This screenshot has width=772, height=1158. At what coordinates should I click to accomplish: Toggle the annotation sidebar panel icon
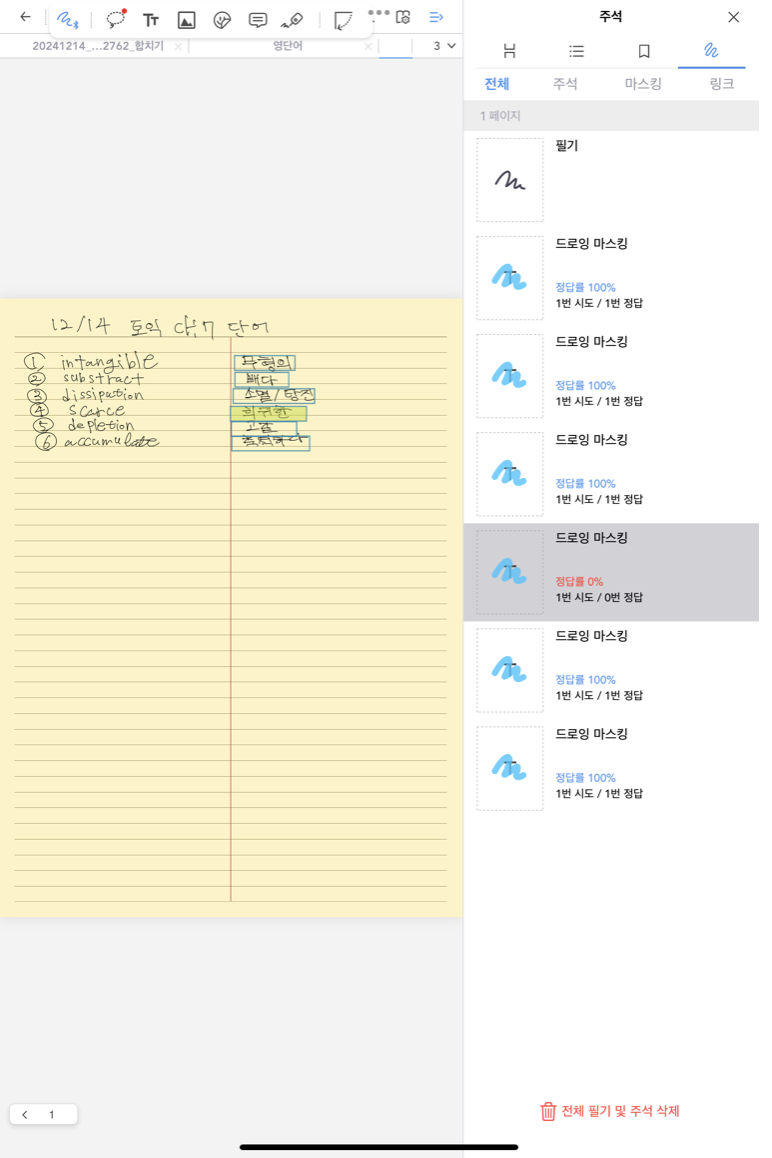coord(436,16)
